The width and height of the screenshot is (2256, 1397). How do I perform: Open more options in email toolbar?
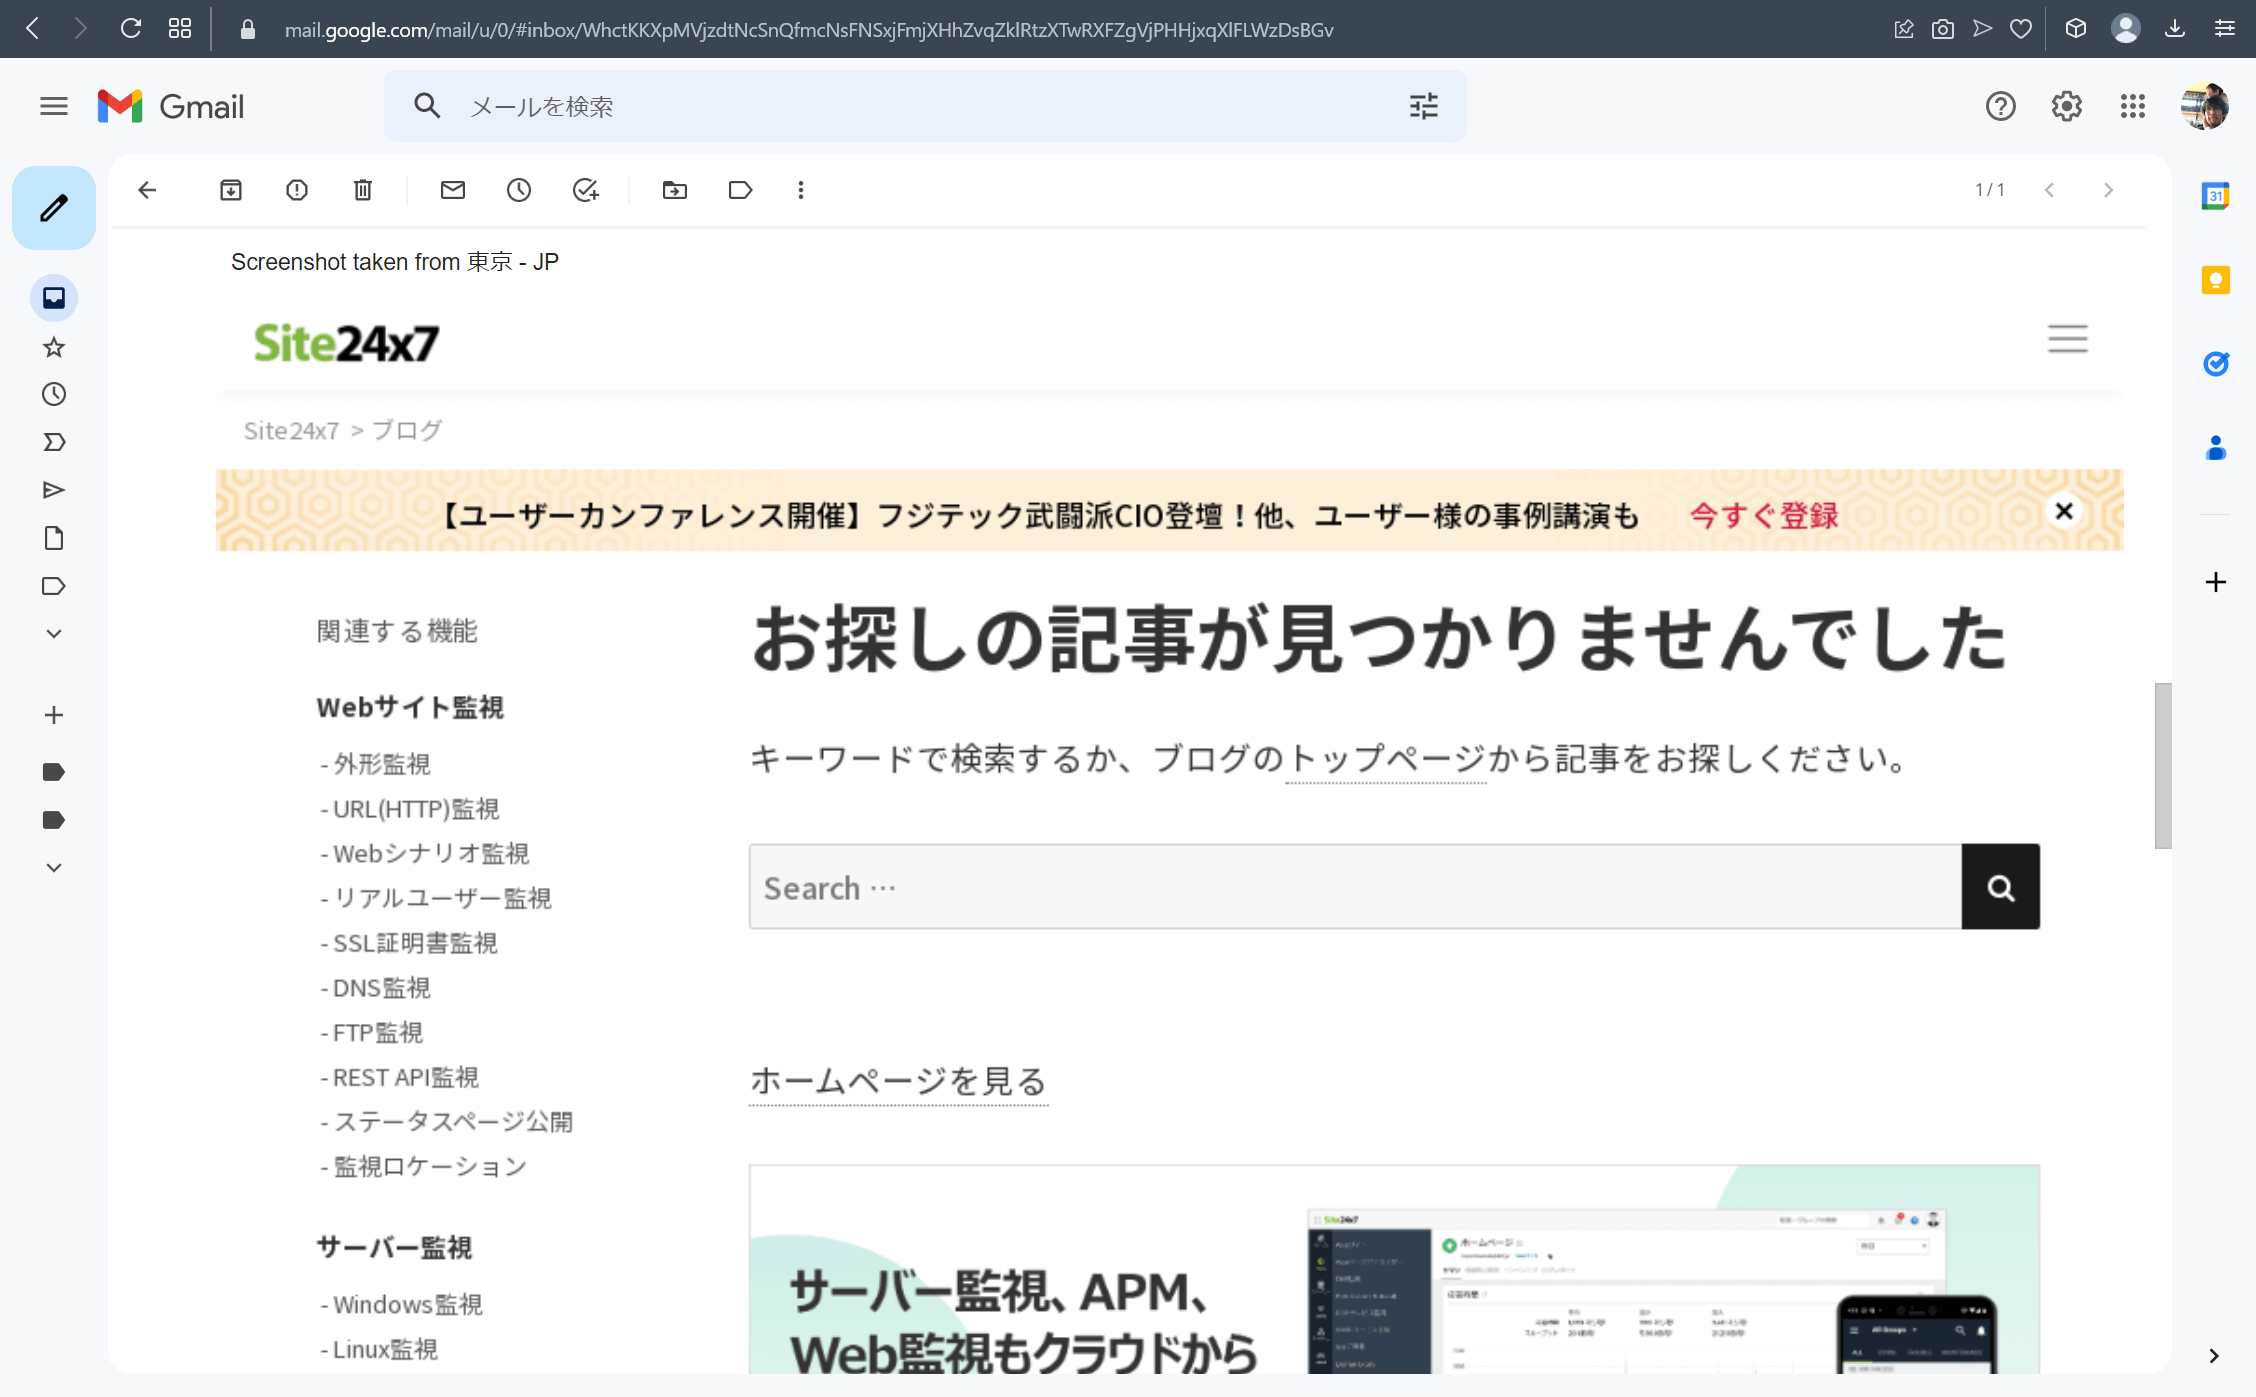(801, 190)
